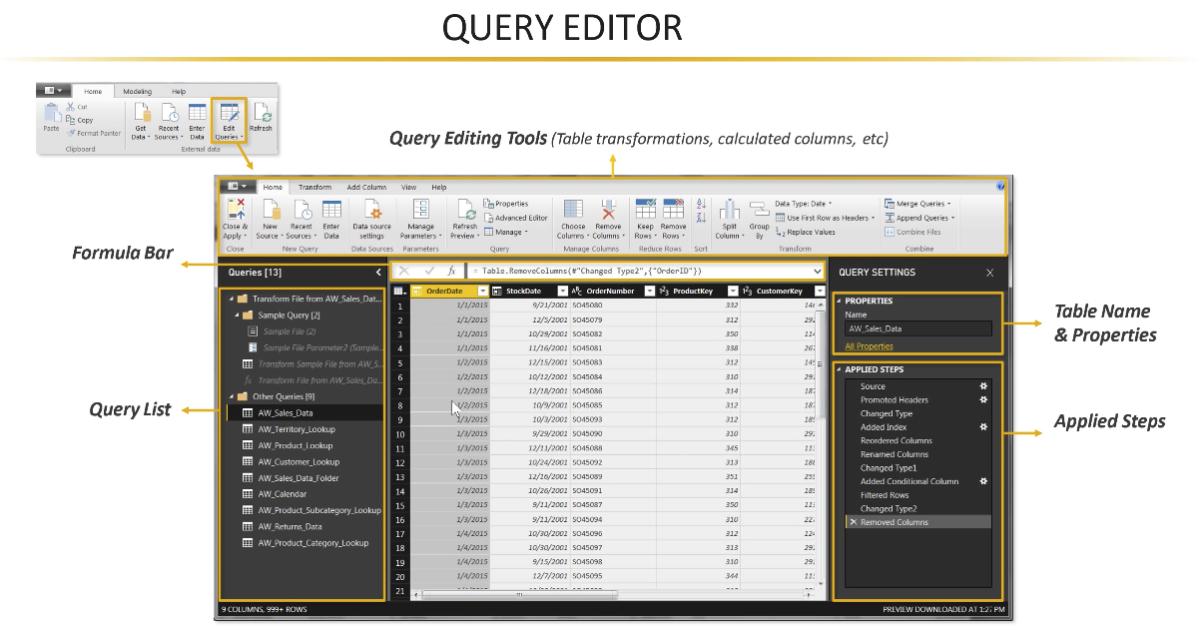Delete the Removed Columns applied step
The image size is (1200, 630).
[852, 521]
